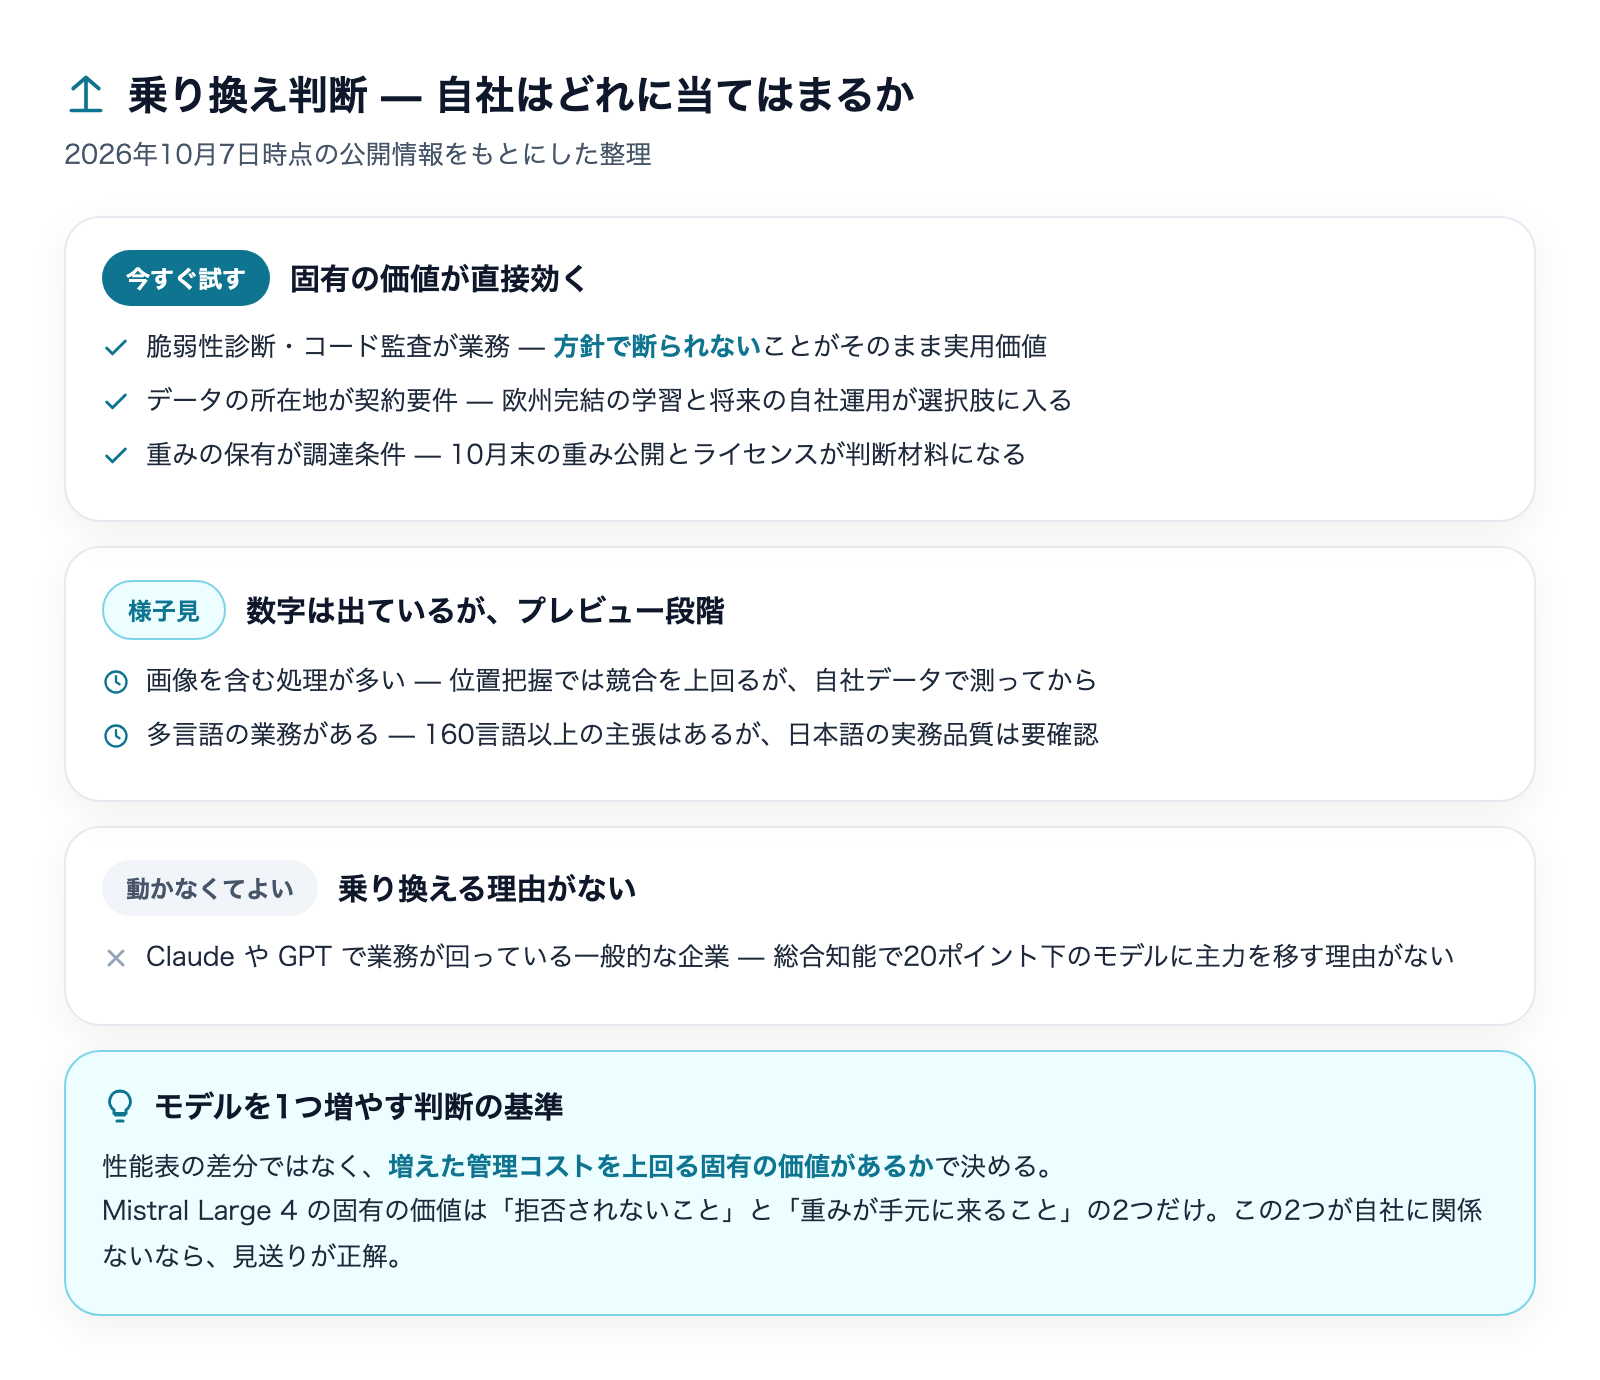Click the 今すぐ試す badge
The image size is (1600, 1380).
tap(186, 278)
